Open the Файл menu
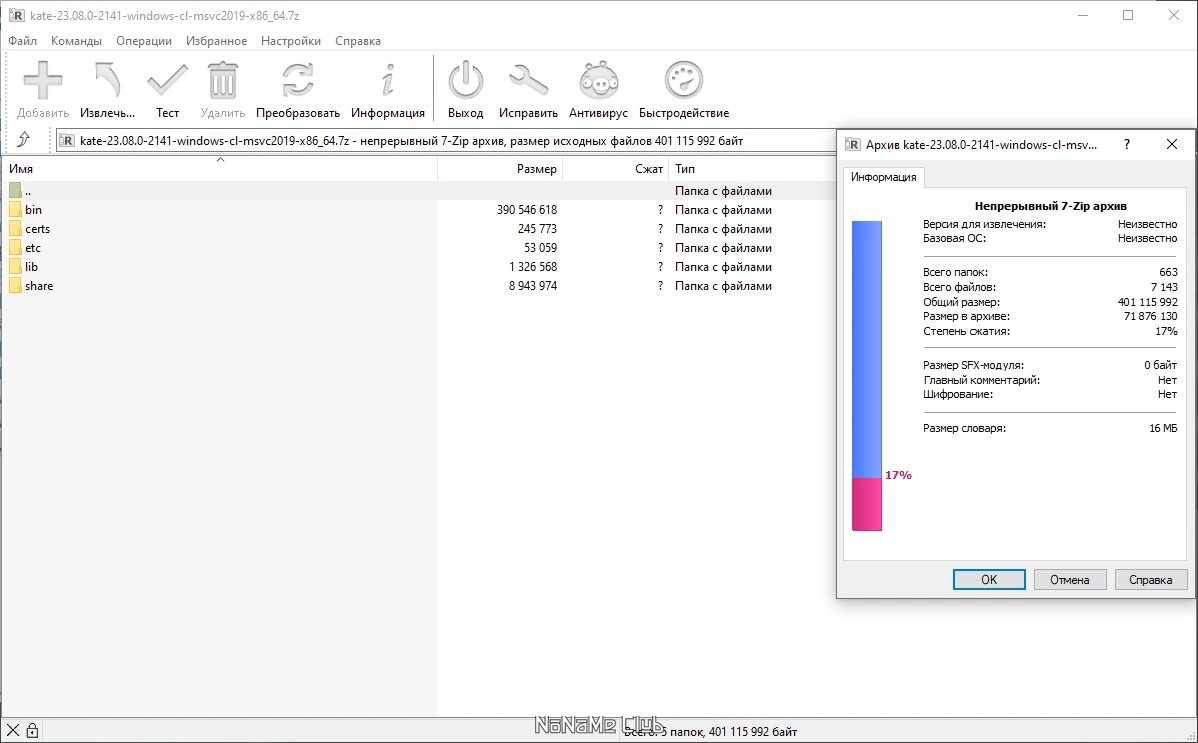The width and height of the screenshot is (1198, 743). click(23, 41)
